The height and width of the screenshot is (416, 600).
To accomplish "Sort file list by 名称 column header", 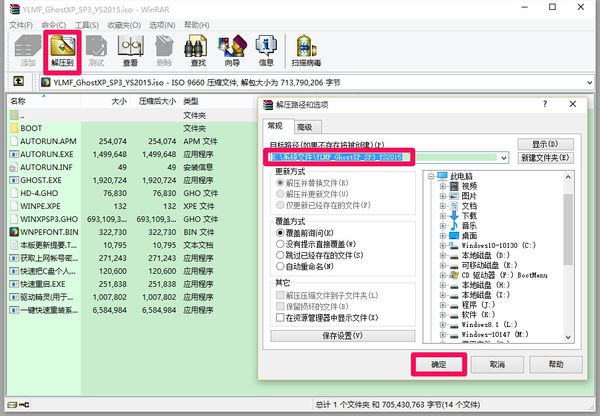I will [x=43, y=101].
